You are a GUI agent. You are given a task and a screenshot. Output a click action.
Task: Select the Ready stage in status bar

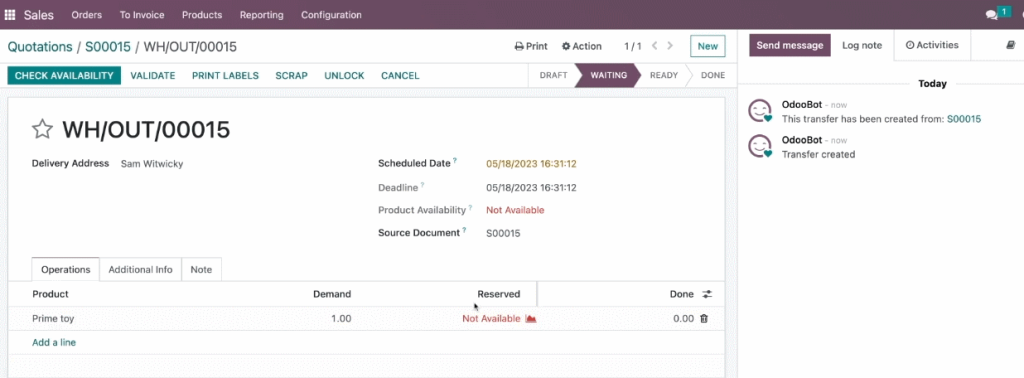pos(664,75)
